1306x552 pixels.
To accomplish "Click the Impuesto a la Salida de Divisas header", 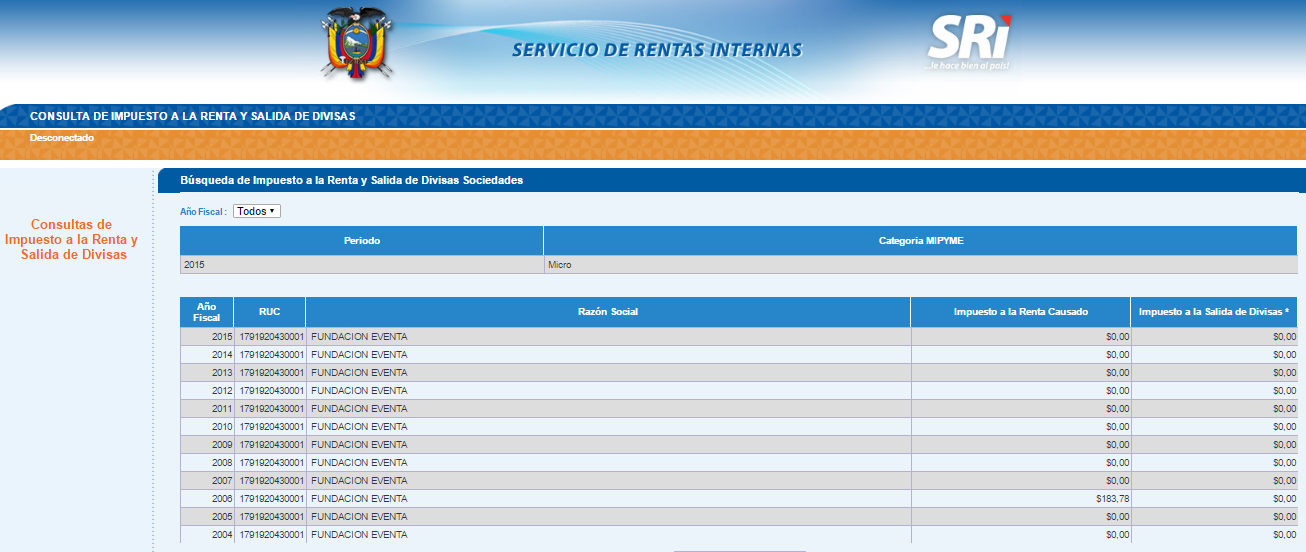I will pyautogui.click(x=1213, y=312).
